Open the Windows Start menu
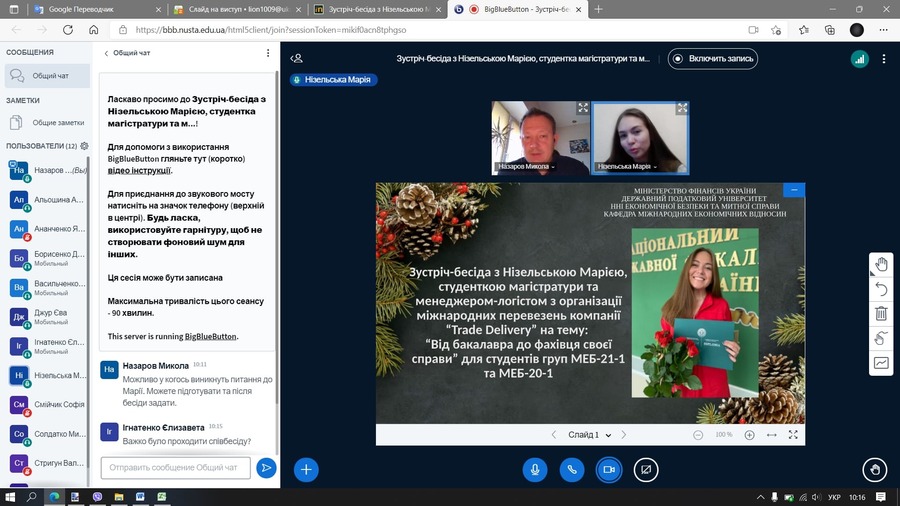This screenshot has width=900, height=506. [x=10, y=497]
